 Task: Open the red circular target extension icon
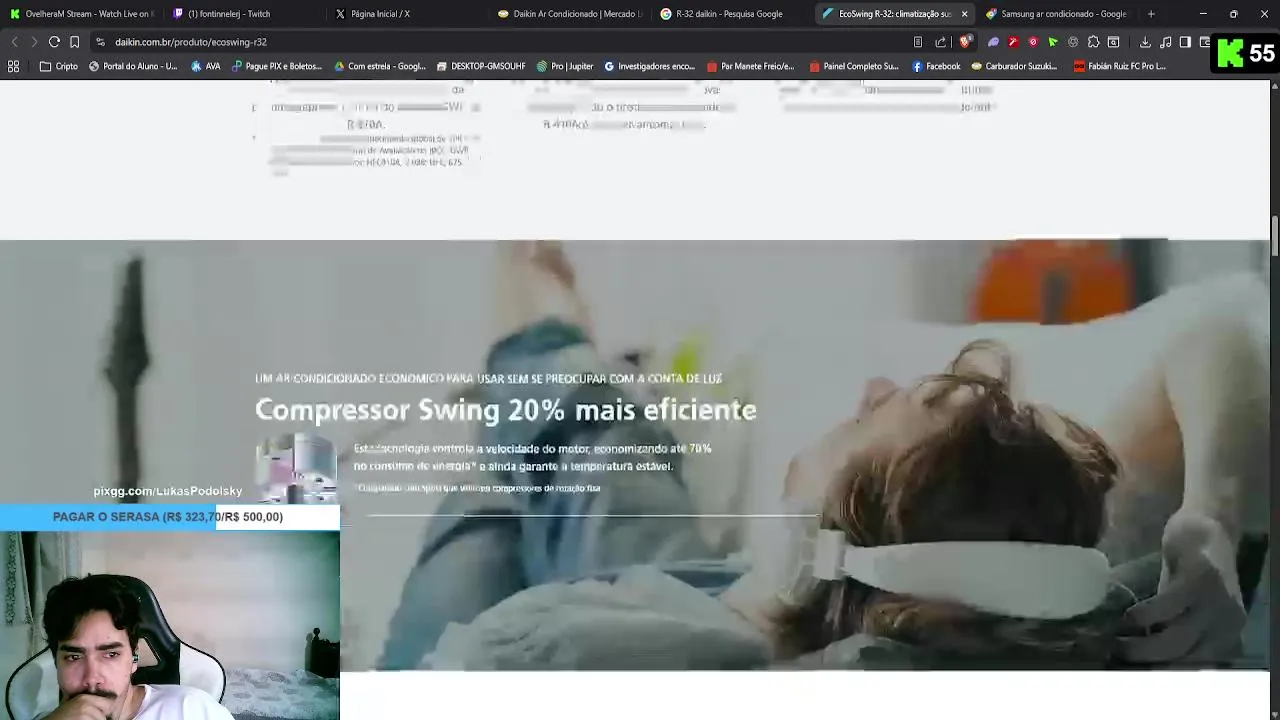(x=1033, y=42)
